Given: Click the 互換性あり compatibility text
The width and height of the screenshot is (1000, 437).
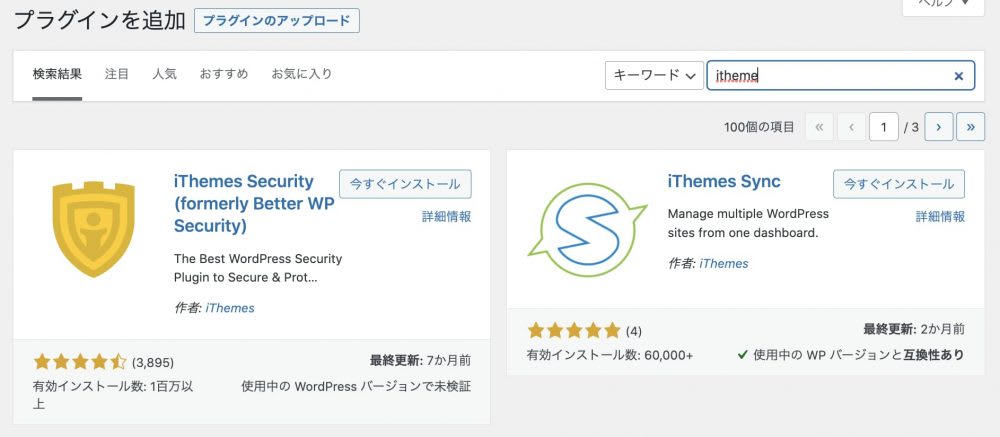Looking at the screenshot, I should click(934, 355).
